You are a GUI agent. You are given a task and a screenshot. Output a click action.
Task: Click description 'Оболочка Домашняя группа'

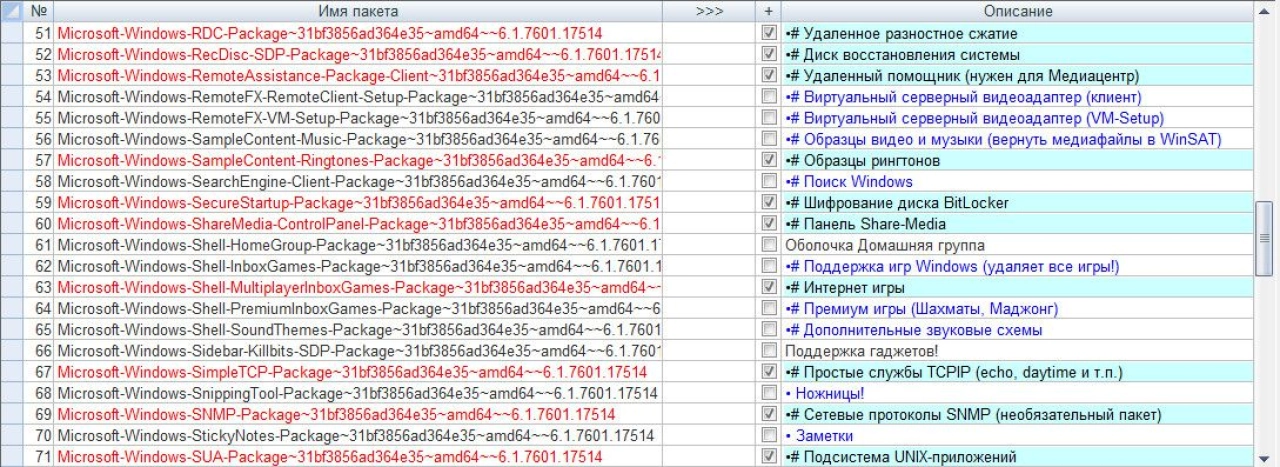(885, 245)
